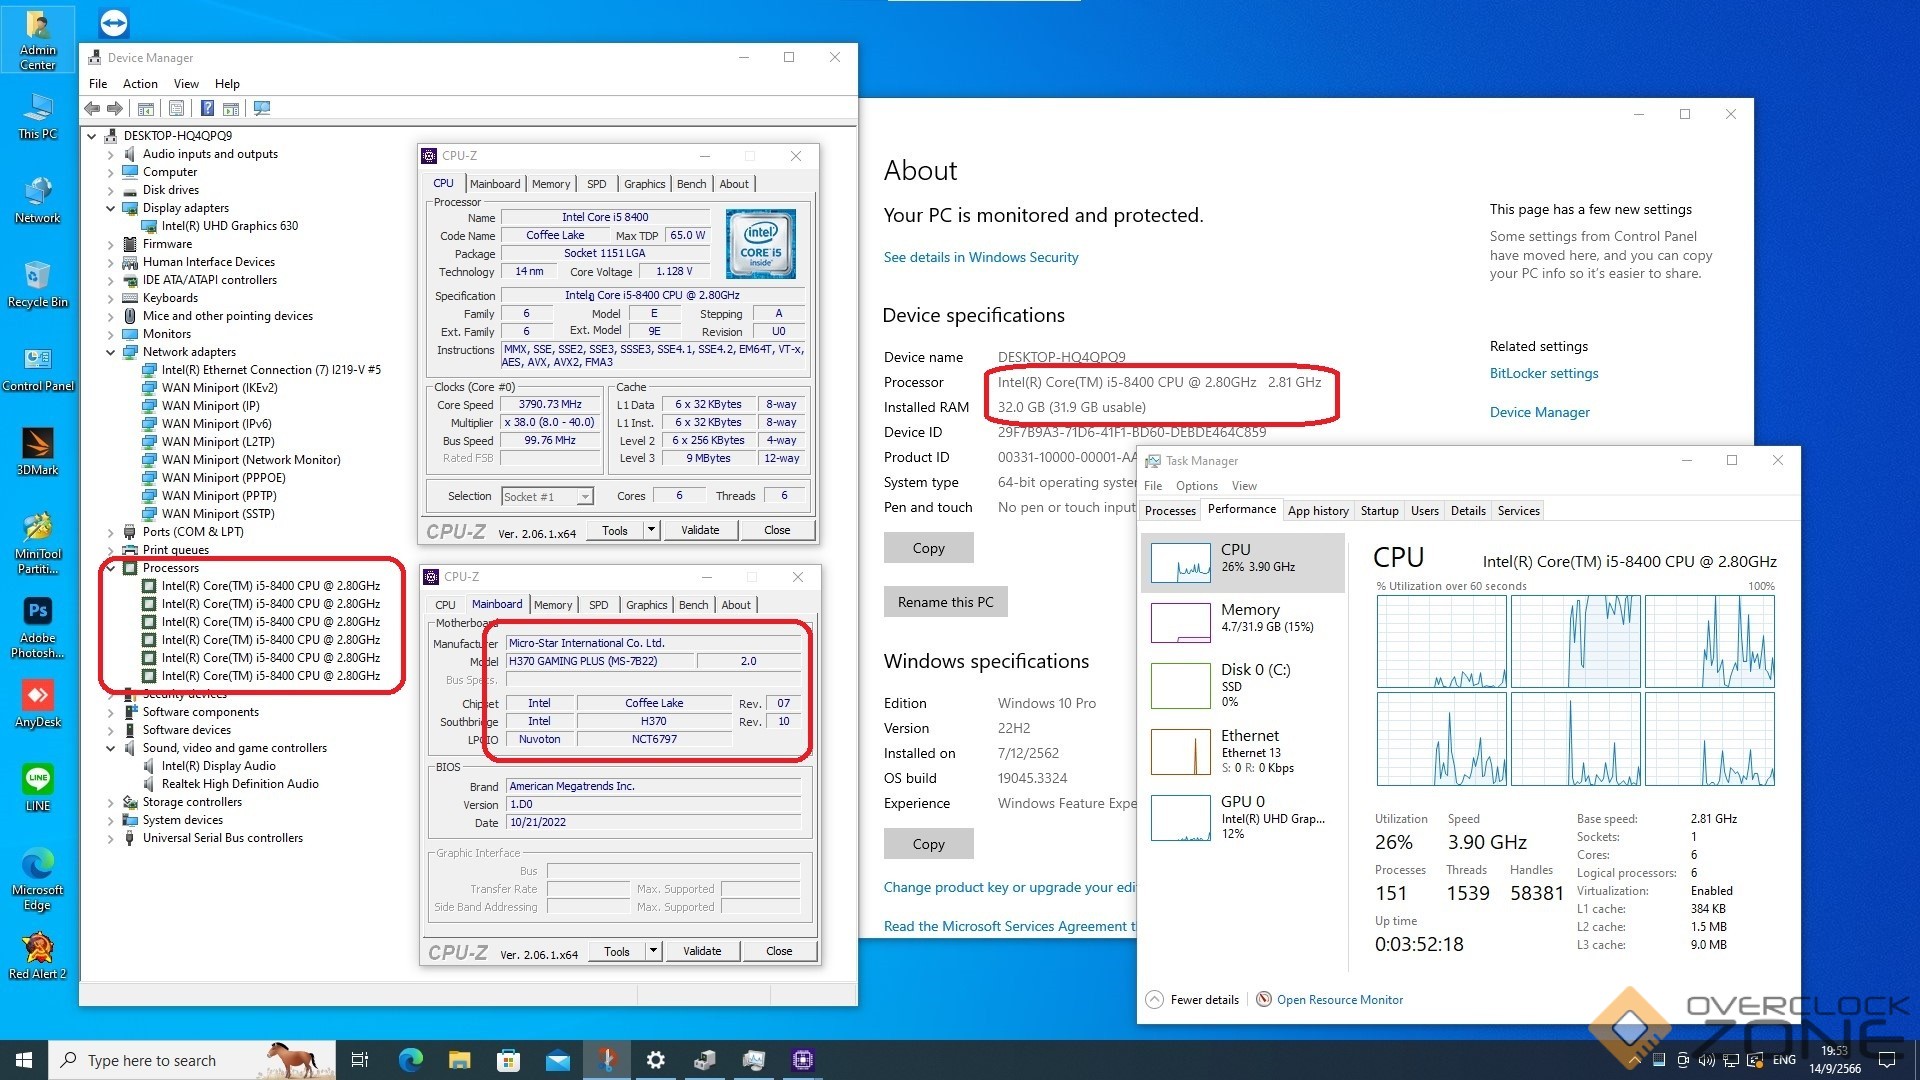The width and height of the screenshot is (1920, 1080).
Task: Click the Settings gear in taskbar
Action: click(x=655, y=1060)
